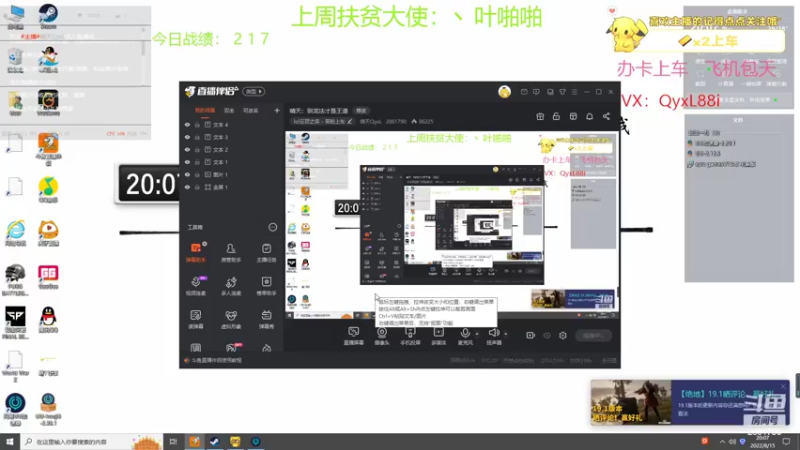Viewport: 800px width, 450px height.
Task: Collapse the 工具箱 toolbox panel with the circle button
Action: coord(273,227)
